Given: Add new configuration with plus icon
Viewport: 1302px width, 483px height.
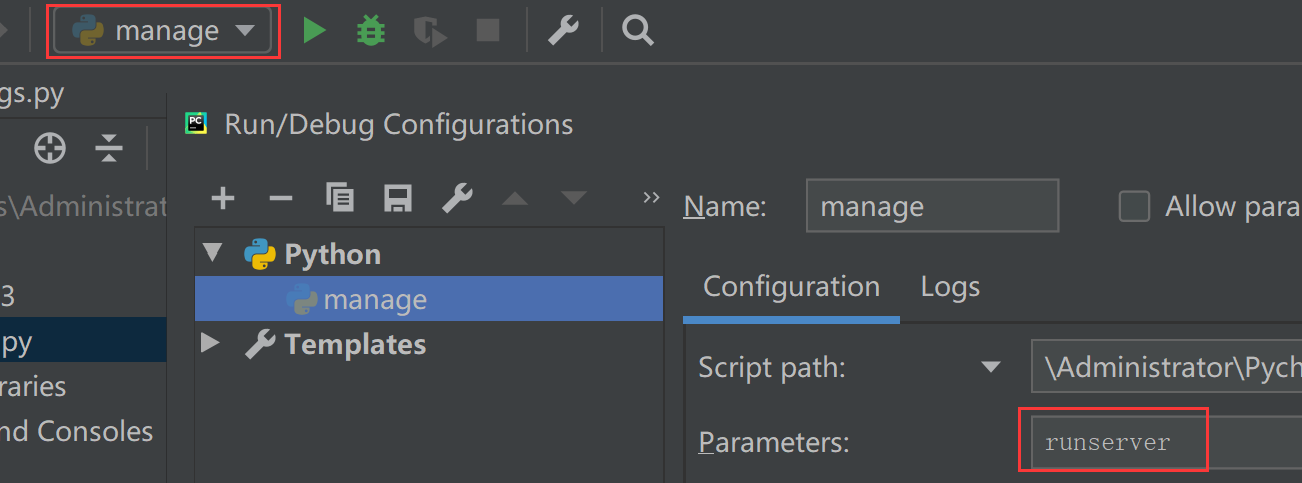Looking at the screenshot, I should (223, 198).
